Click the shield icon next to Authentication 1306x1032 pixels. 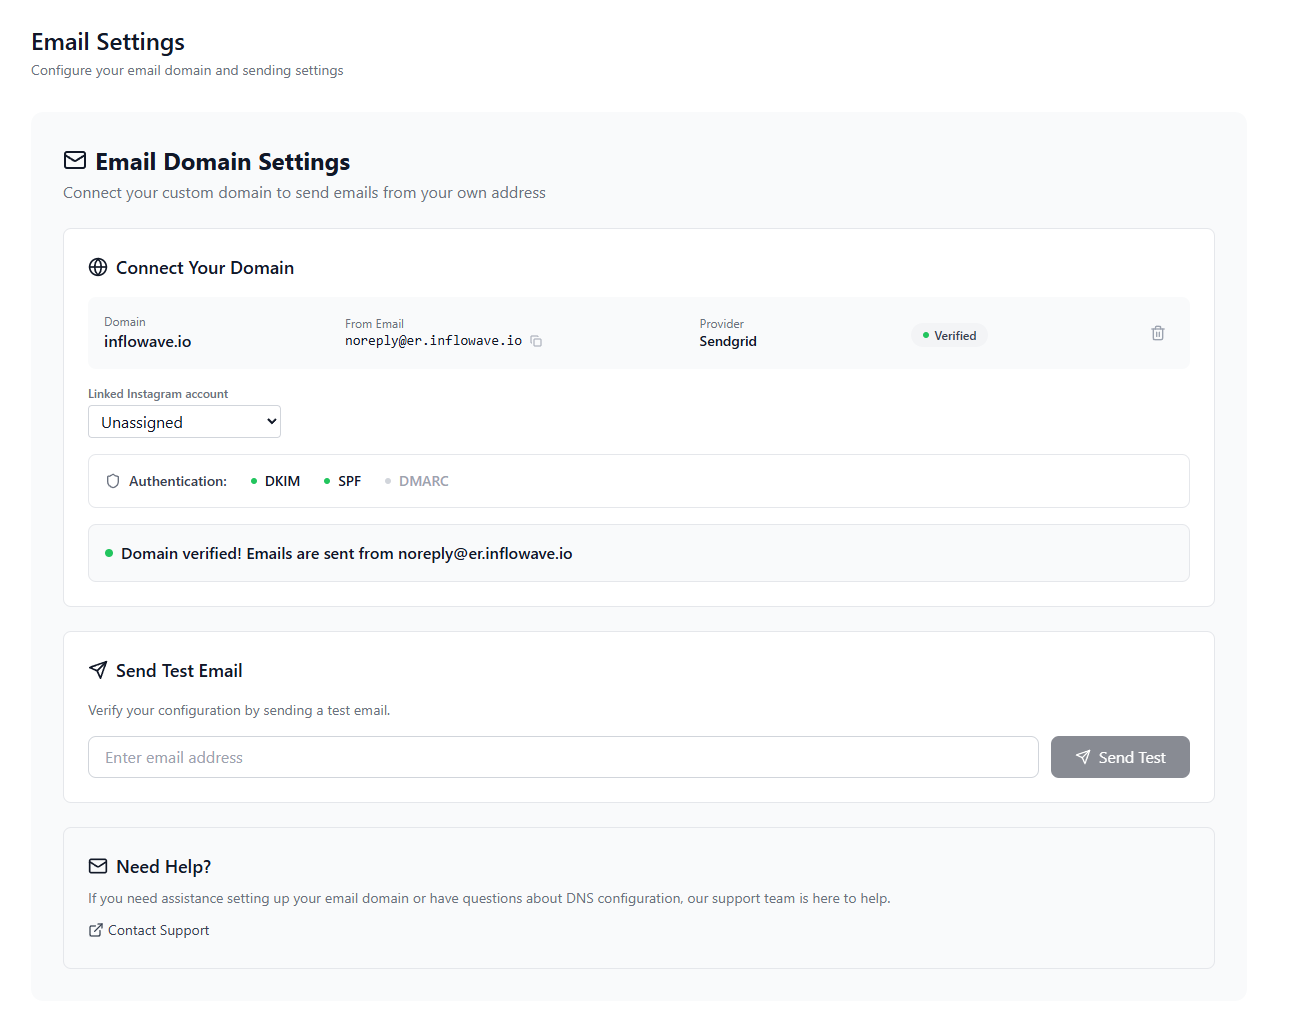point(112,480)
